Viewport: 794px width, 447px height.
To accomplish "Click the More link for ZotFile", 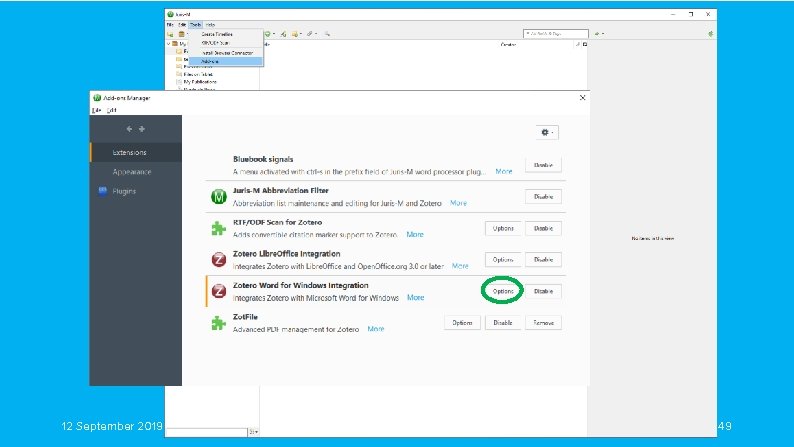I will tap(376, 329).
